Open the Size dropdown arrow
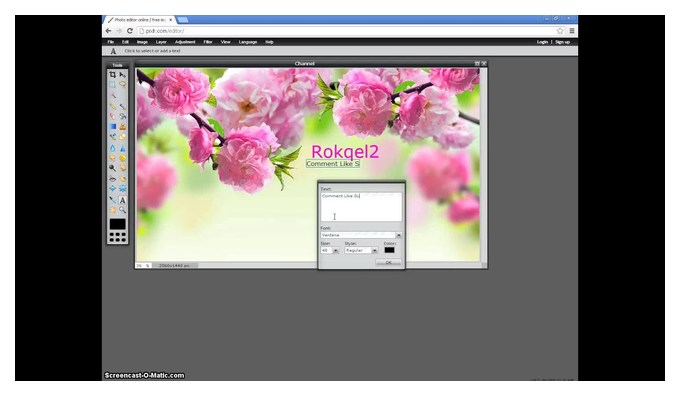 point(335,251)
